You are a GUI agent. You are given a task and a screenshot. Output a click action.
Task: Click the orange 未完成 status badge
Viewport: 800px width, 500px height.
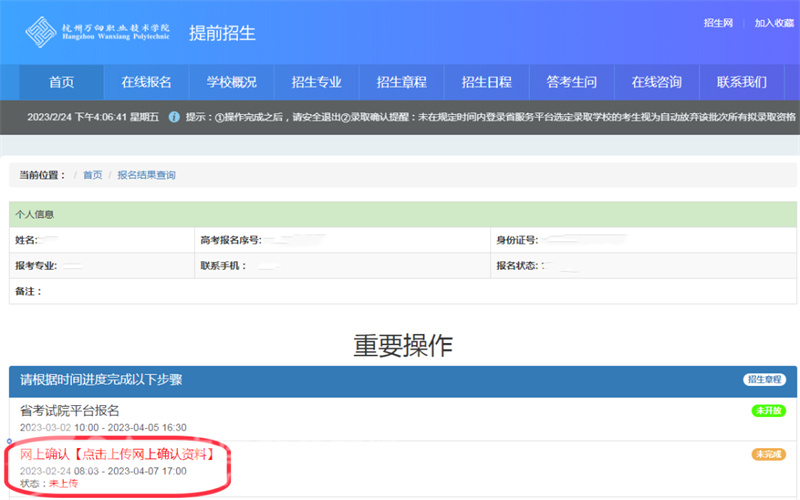point(769,455)
